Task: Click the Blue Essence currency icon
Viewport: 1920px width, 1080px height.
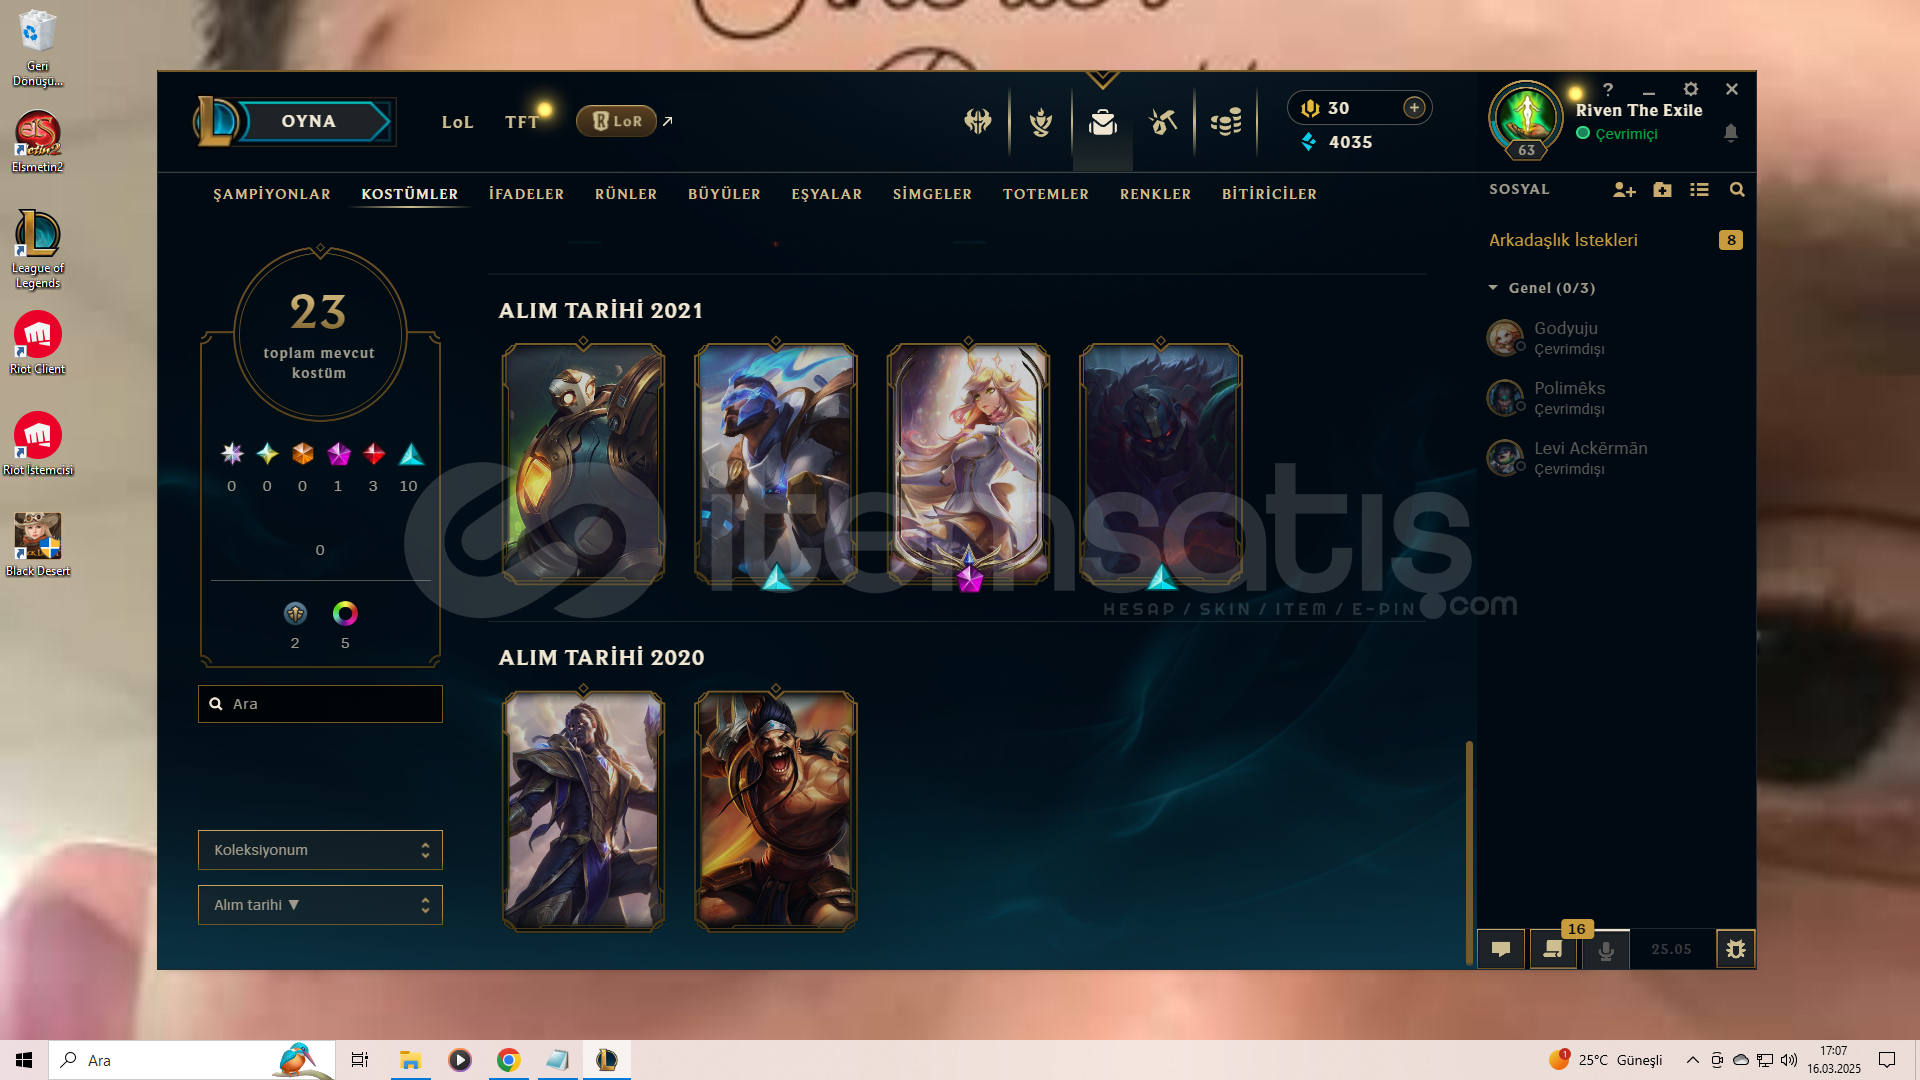Action: pyautogui.click(x=1309, y=142)
